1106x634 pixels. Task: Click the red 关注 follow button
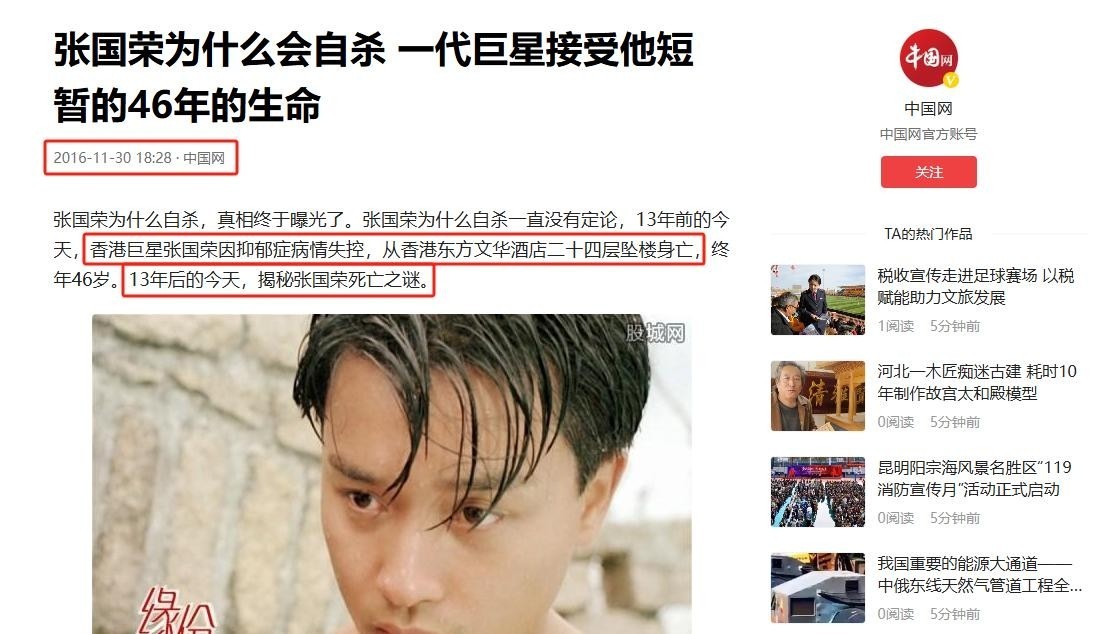coord(928,172)
